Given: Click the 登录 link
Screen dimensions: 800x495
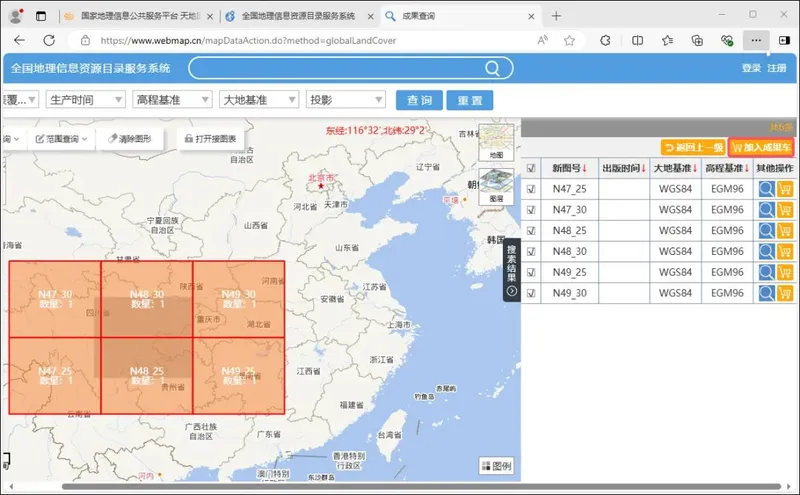Looking at the screenshot, I should tap(751, 68).
